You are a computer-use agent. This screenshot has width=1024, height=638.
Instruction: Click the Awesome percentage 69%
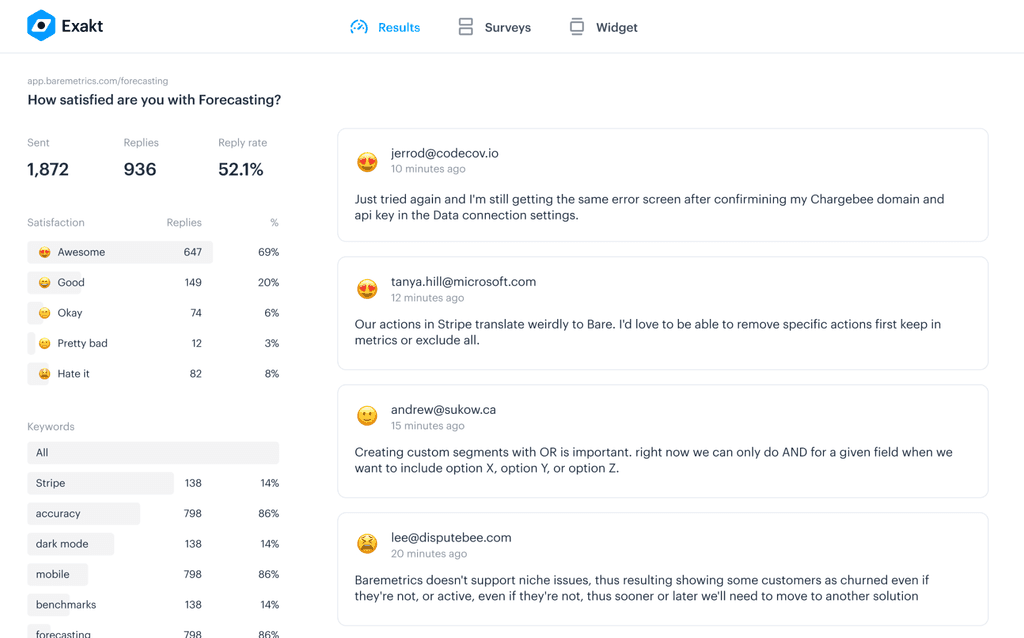click(268, 252)
